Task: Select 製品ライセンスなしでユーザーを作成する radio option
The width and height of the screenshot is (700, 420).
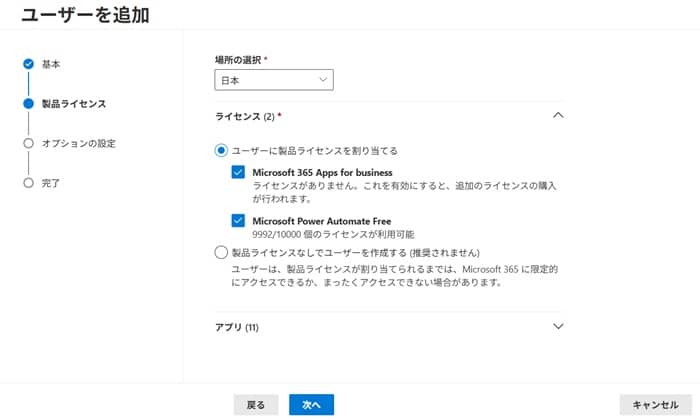Action: click(x=222, y=253)
